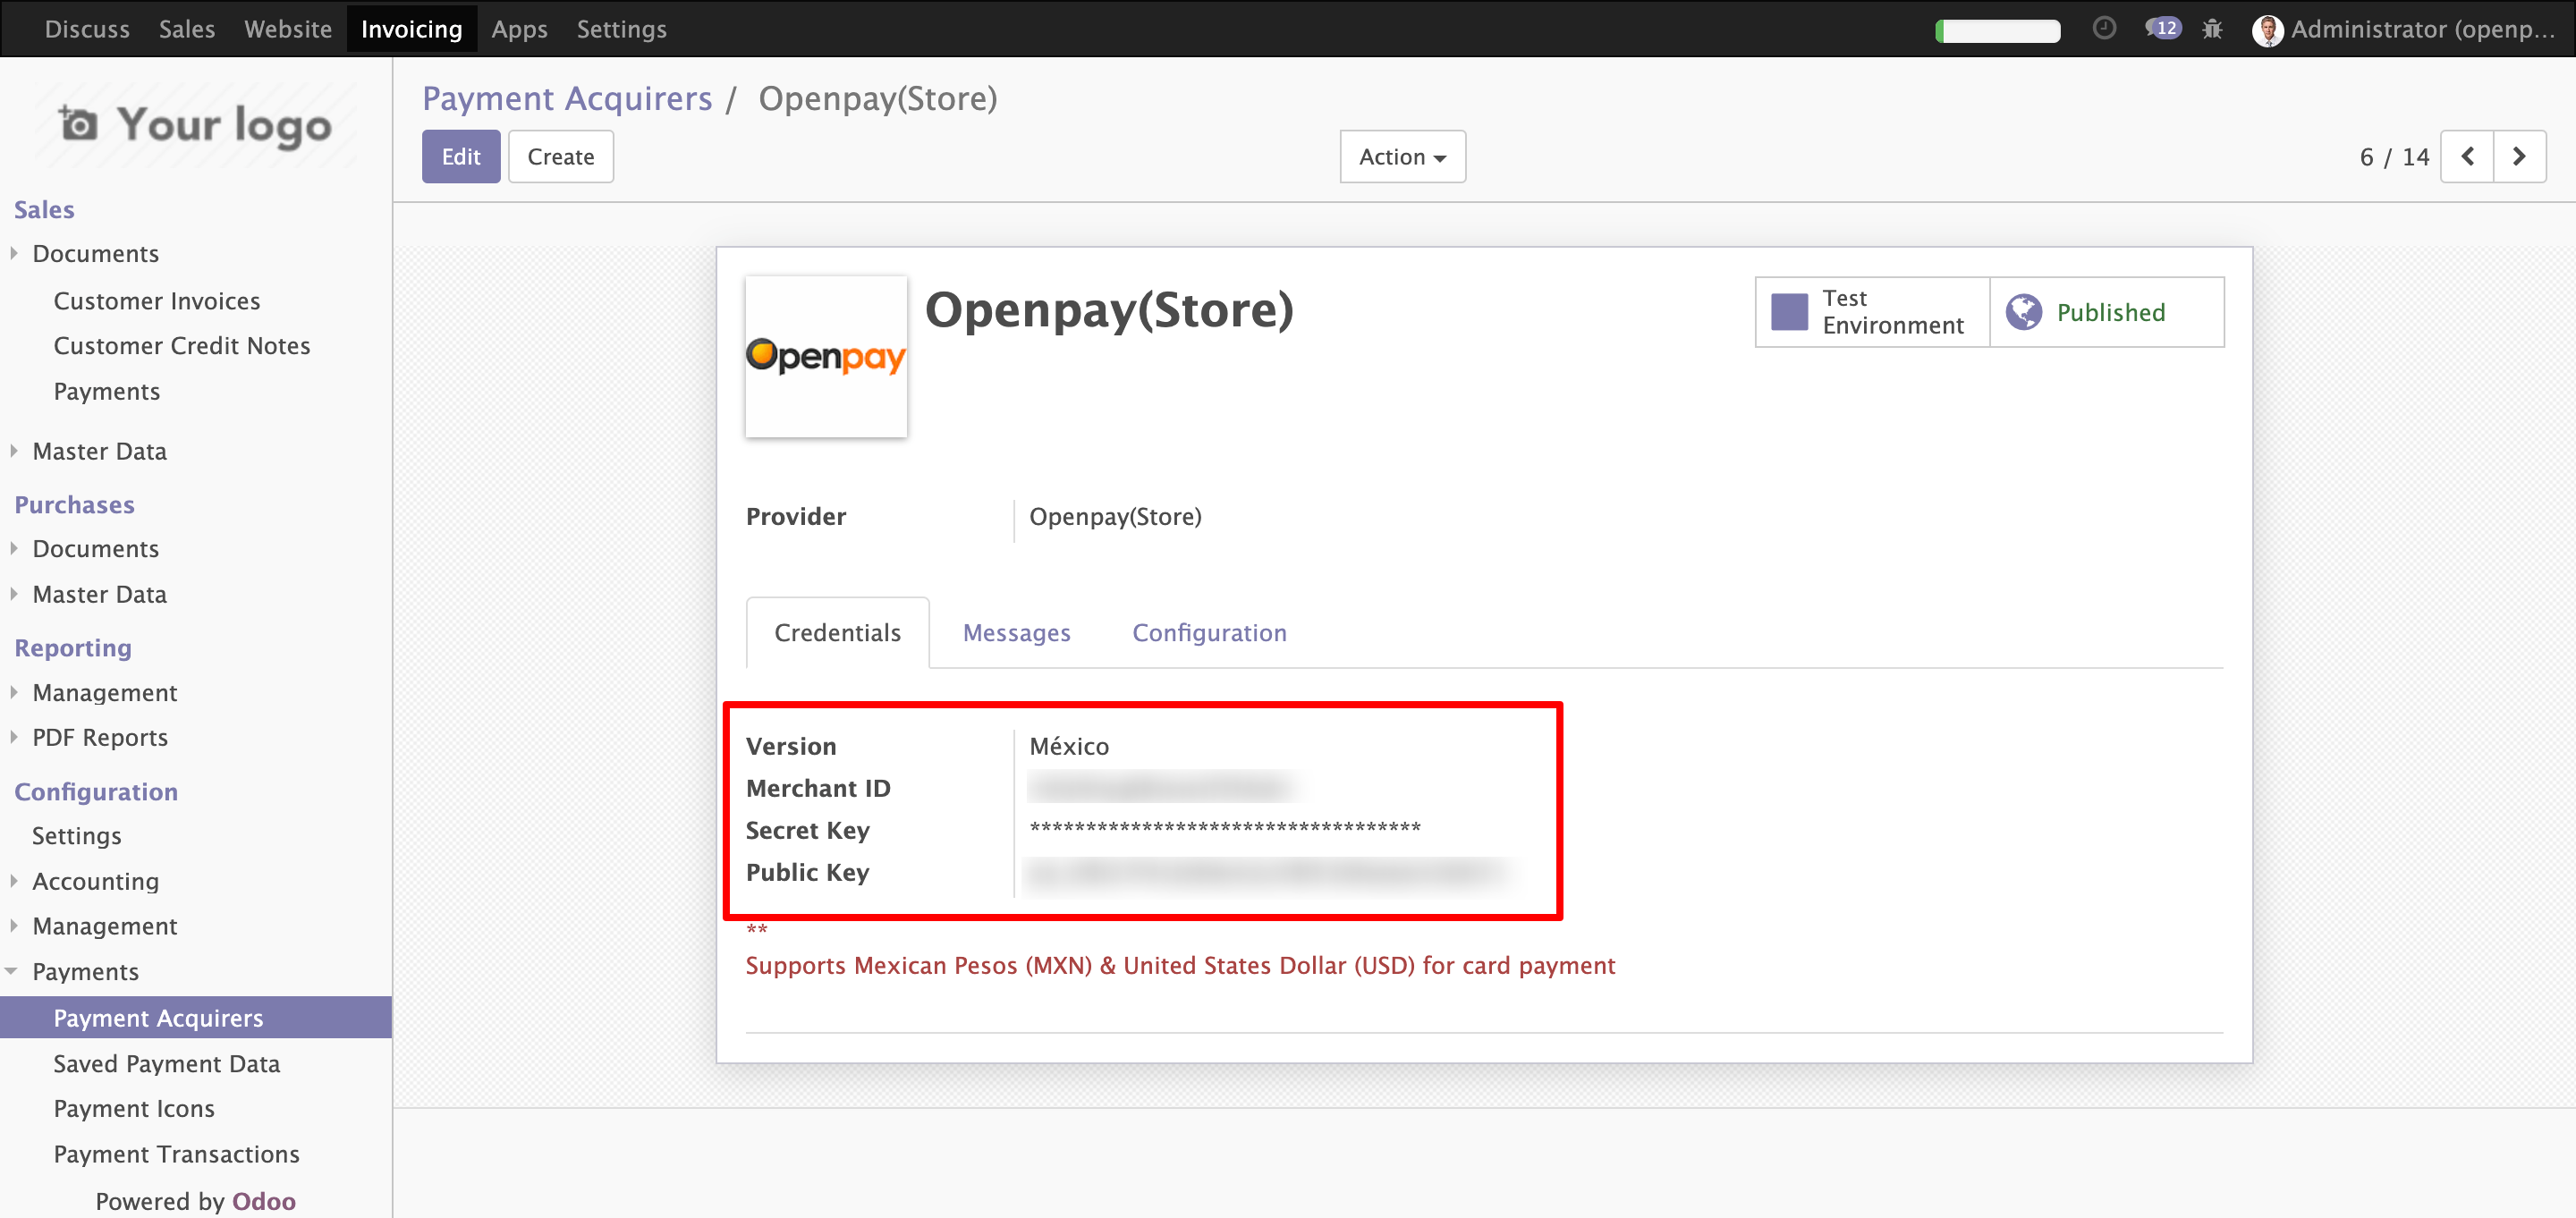Click the Openpay(Store) provider value
The width and height of the screenshot is (2576, 1218).
coord(1115,516)
